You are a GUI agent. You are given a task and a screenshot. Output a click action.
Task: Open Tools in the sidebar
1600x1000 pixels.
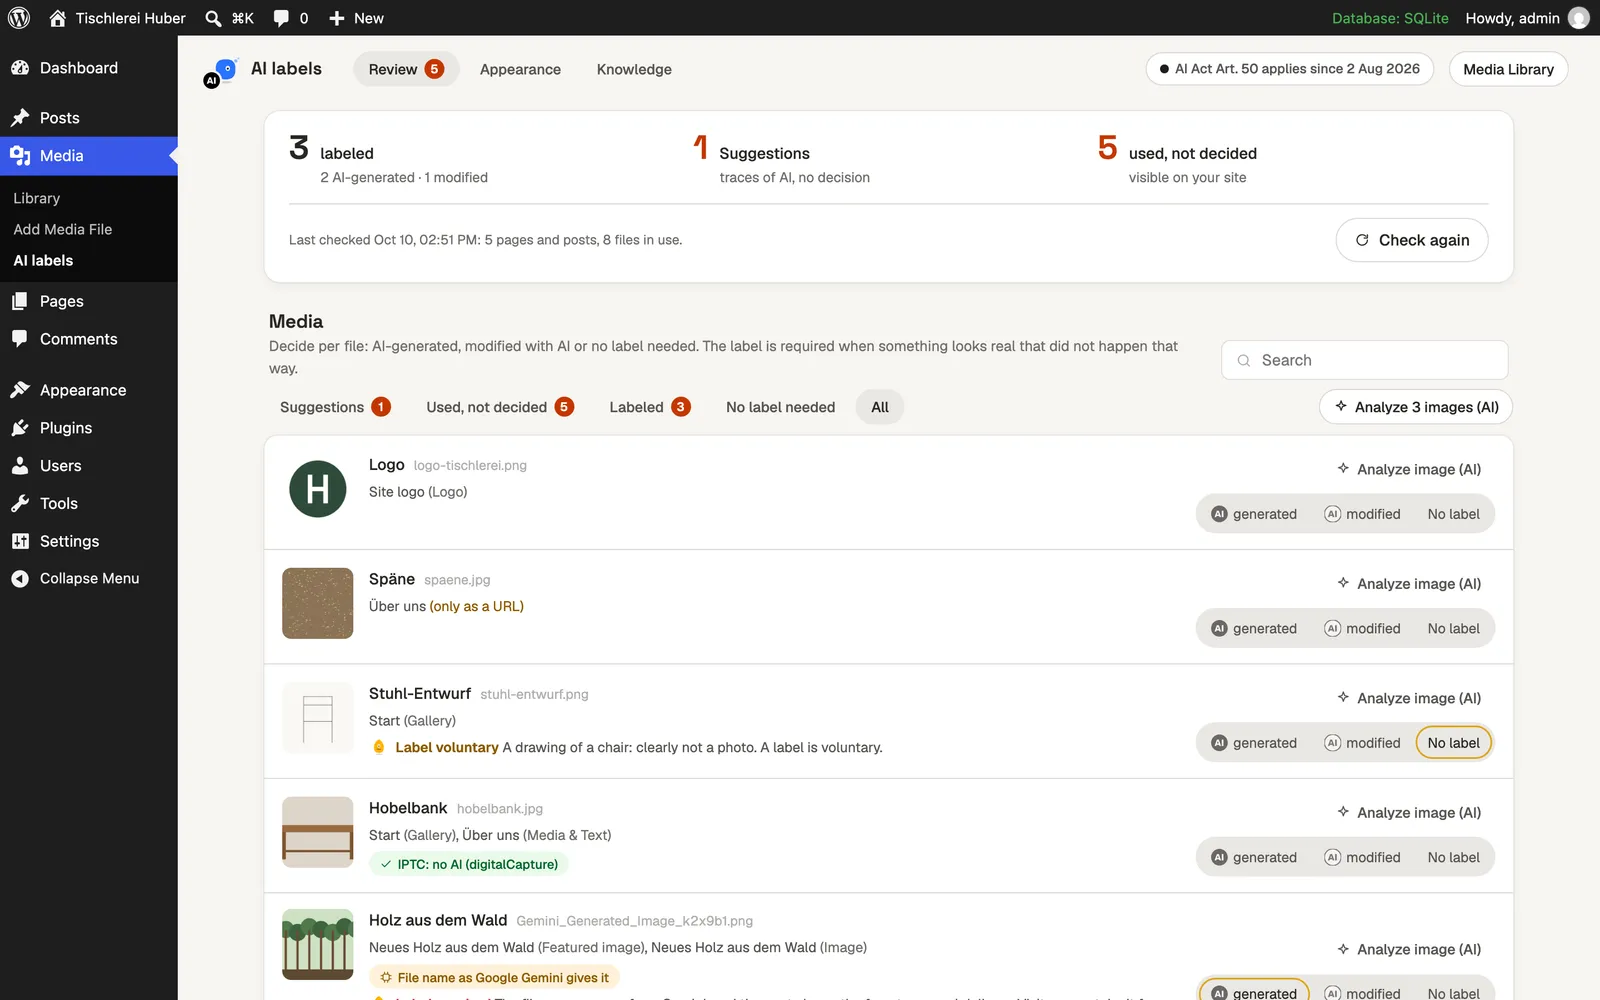89,504
